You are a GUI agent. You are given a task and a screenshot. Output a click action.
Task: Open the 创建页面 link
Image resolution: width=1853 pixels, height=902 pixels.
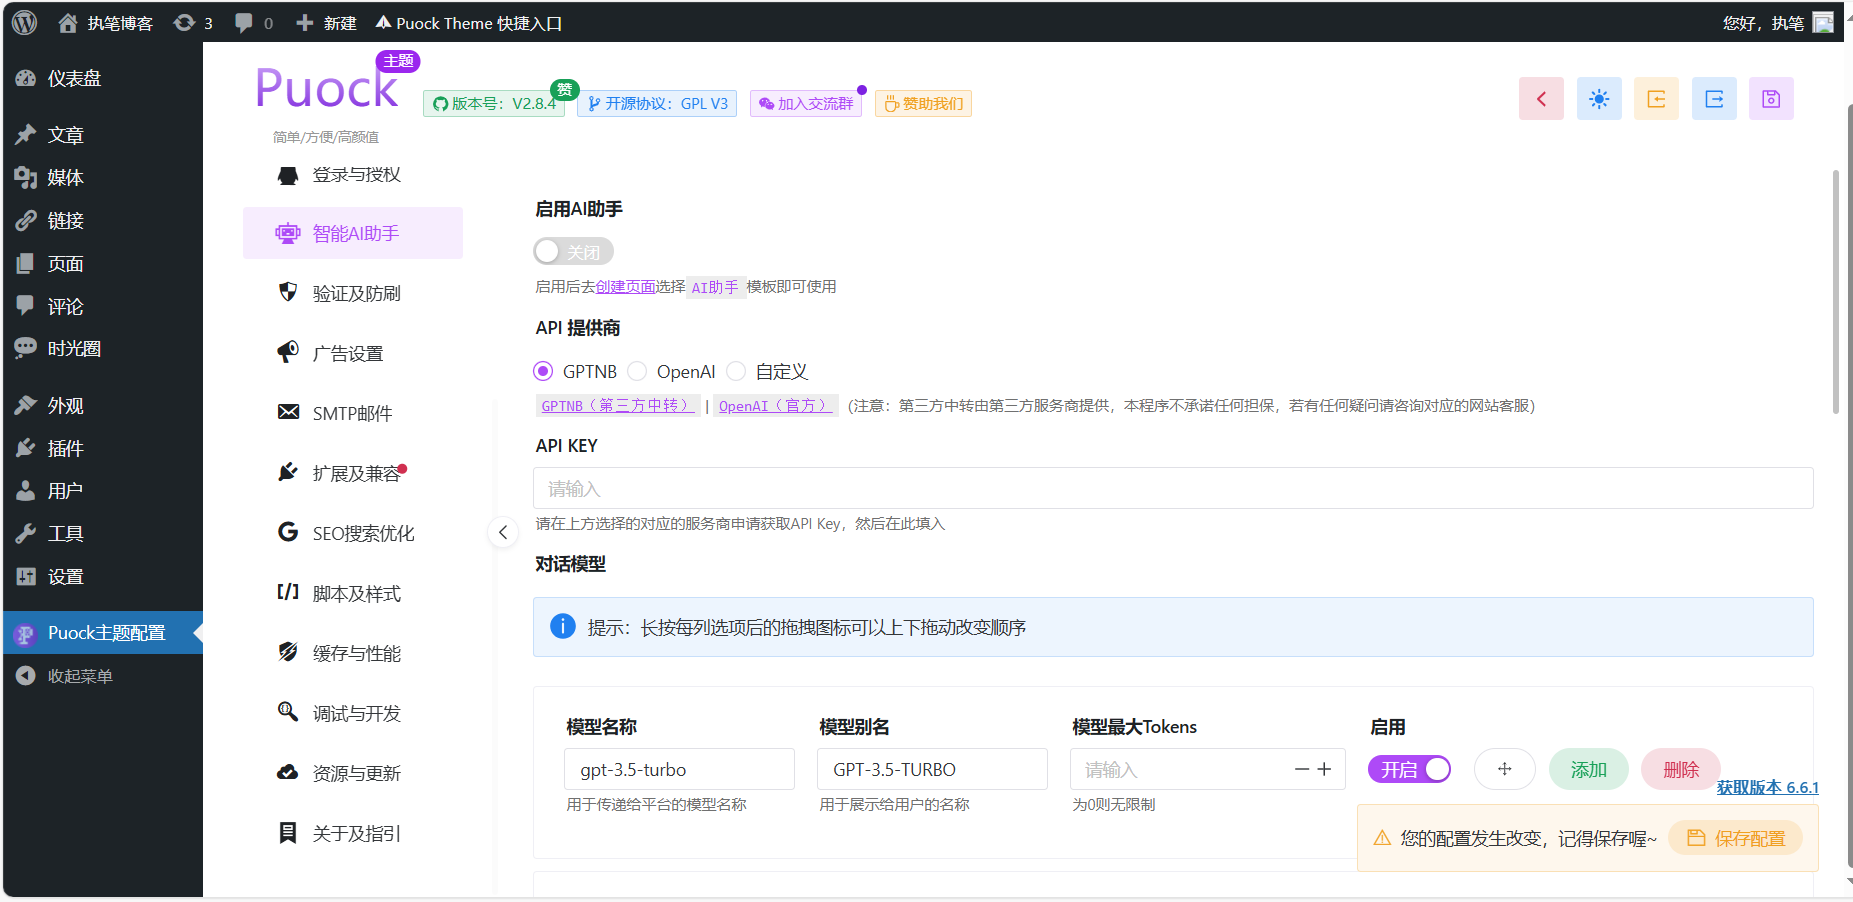(625, 287)
